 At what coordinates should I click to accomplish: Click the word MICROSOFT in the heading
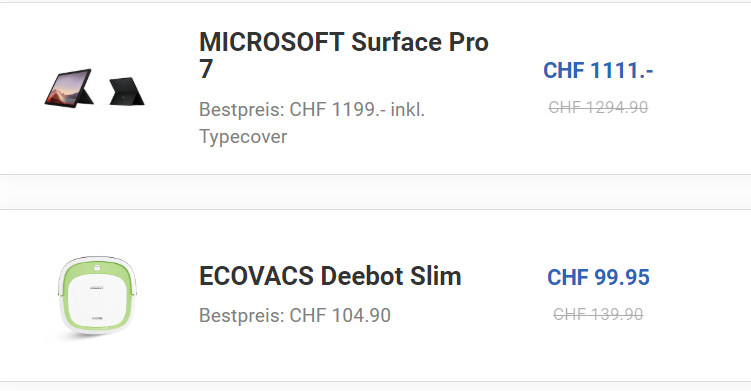(x=271, y=42)
